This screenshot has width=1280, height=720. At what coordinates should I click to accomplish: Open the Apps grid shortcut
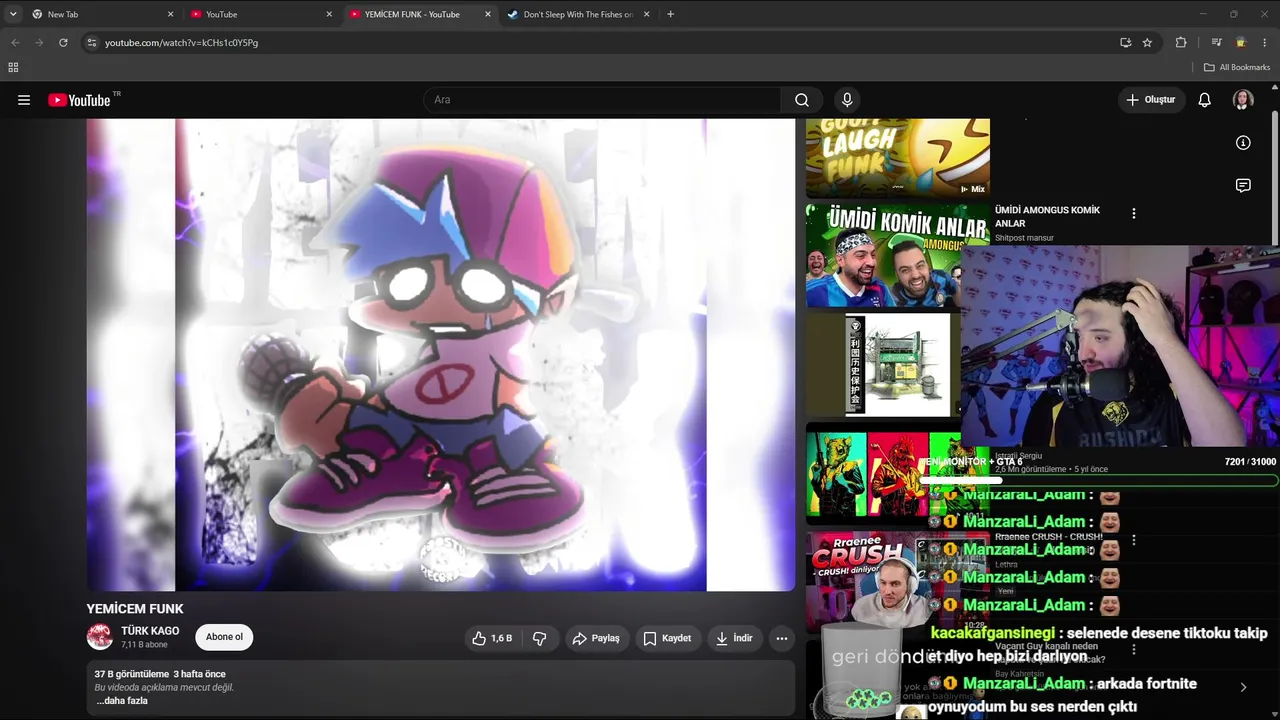13,67
